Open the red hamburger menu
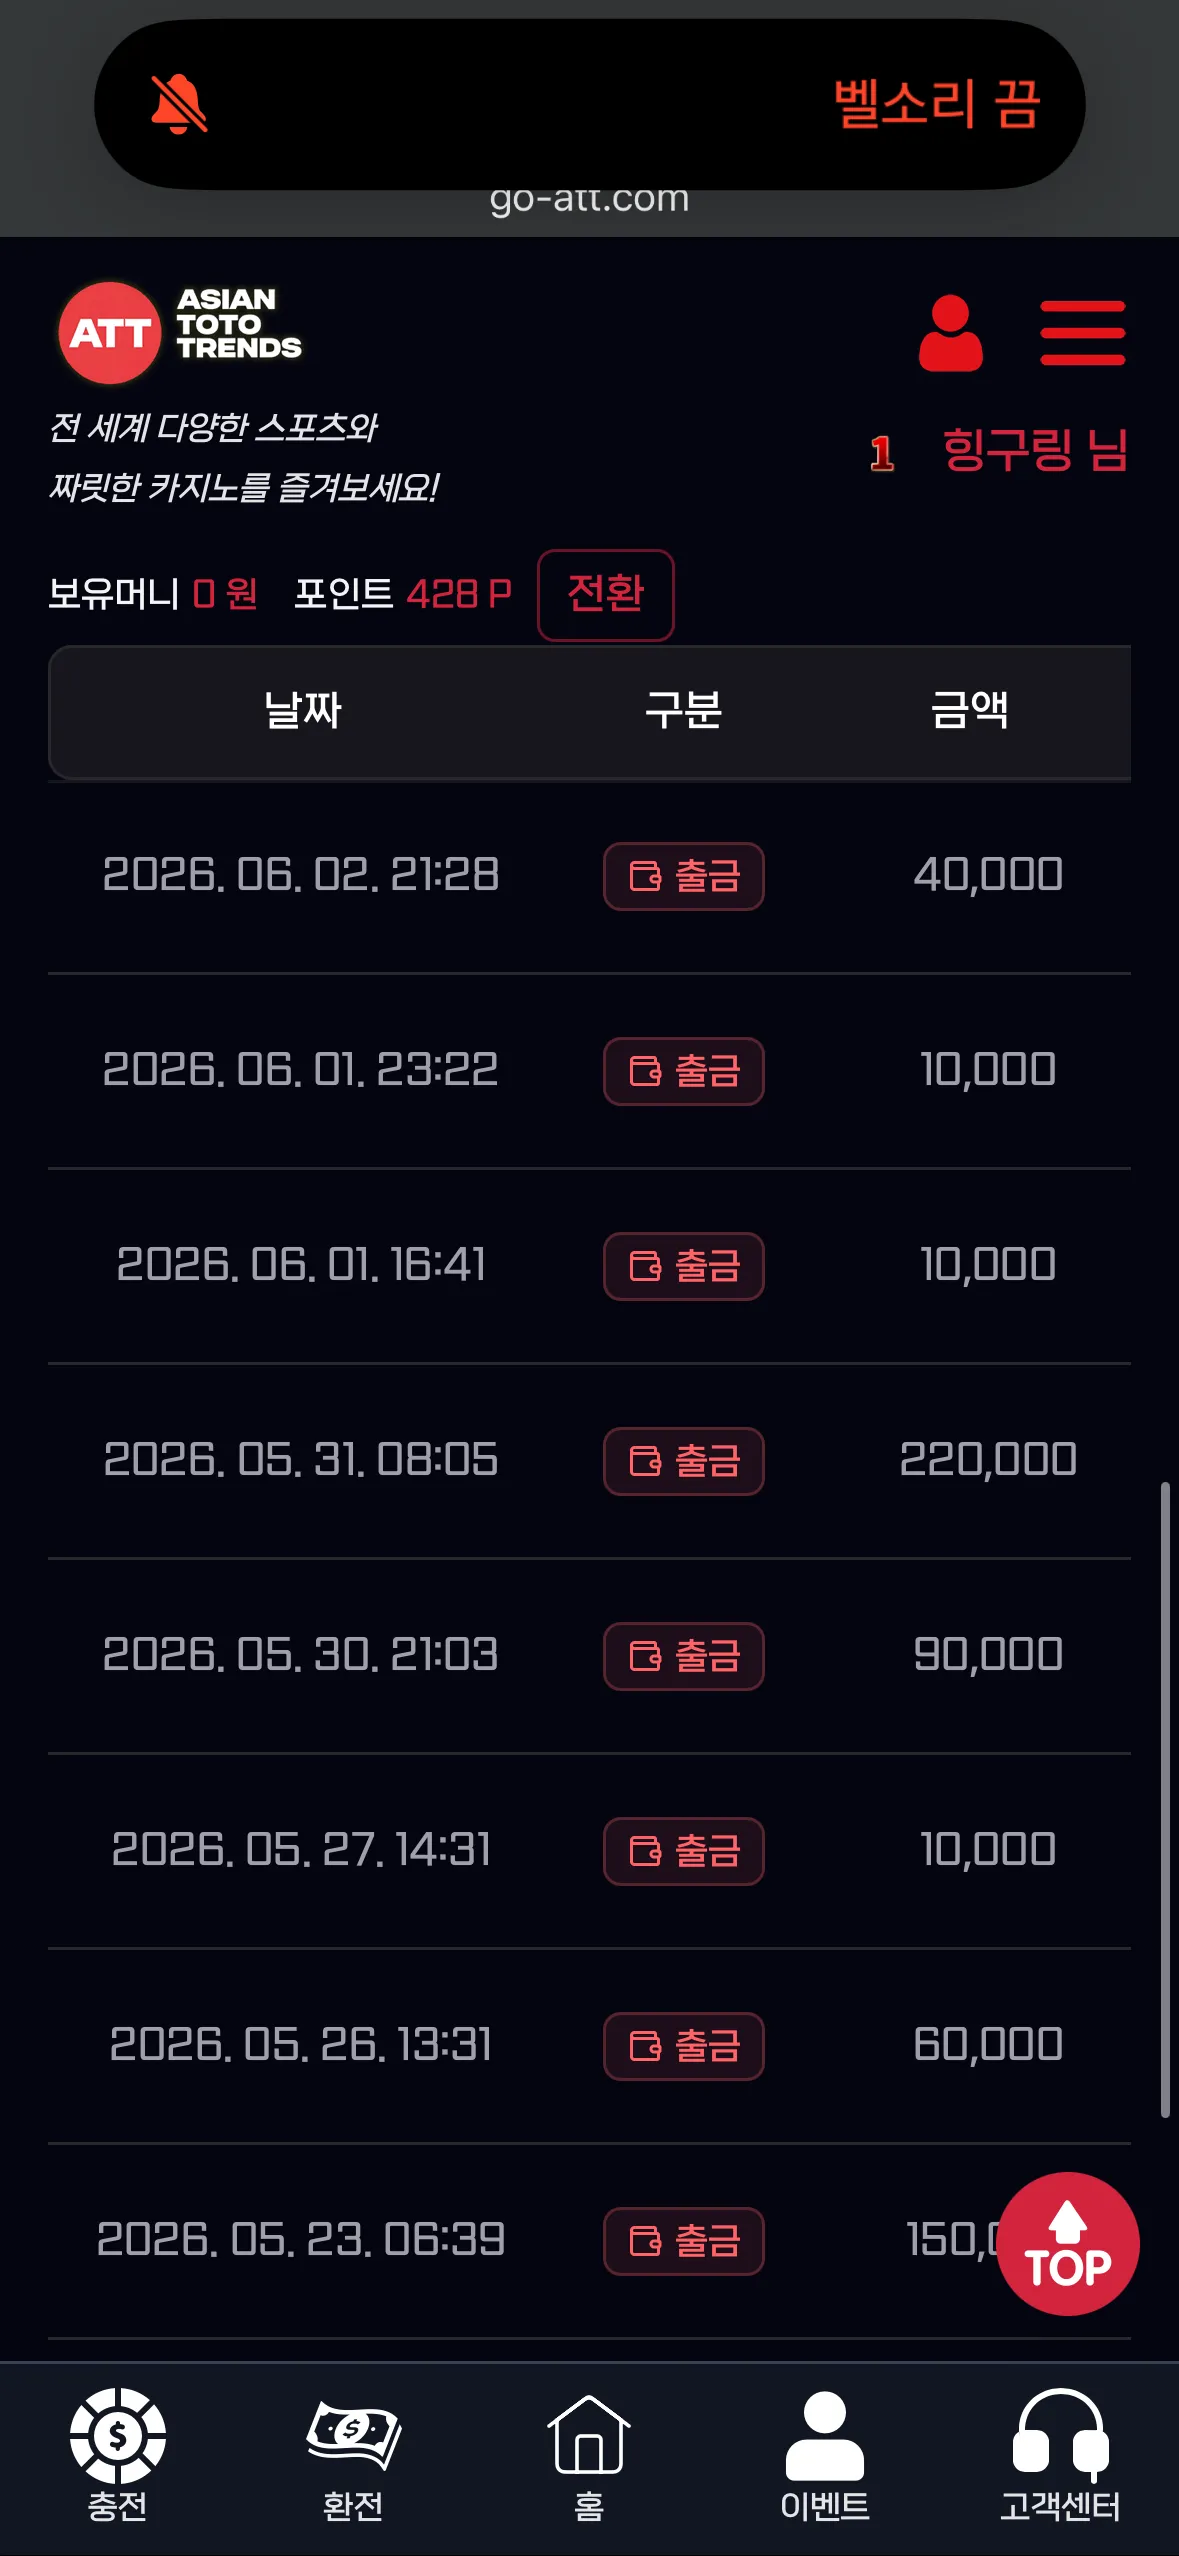This screenshot has height=2556, width=1179. 1082,333
